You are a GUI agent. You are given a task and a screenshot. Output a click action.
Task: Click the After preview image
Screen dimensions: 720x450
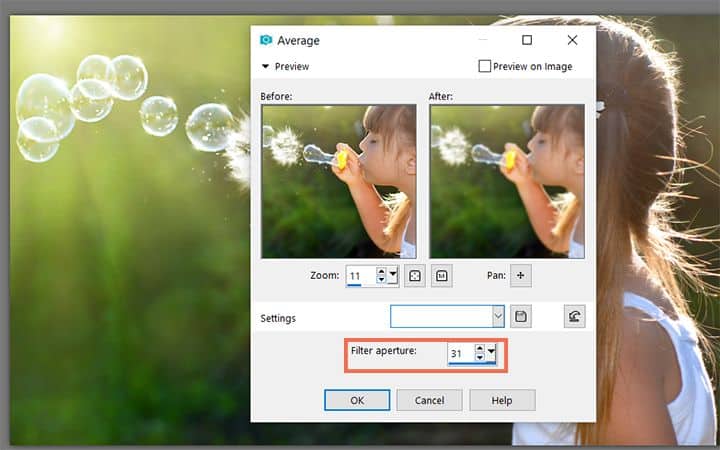(x=507, y=181)
